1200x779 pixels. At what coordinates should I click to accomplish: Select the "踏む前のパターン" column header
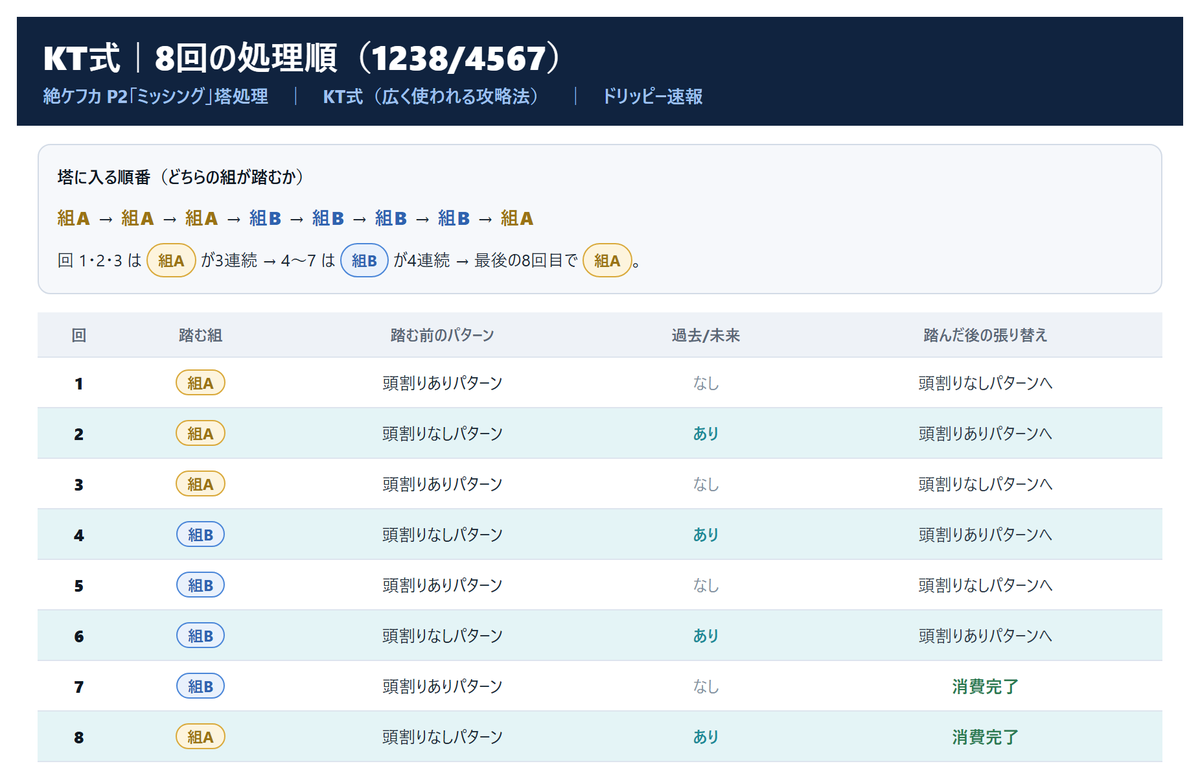442,335
